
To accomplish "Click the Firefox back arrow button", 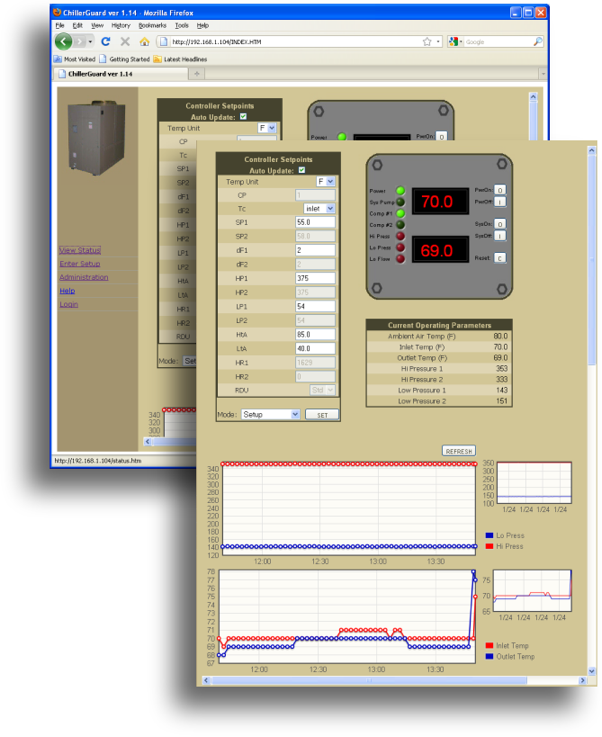I will click(64, 42).
